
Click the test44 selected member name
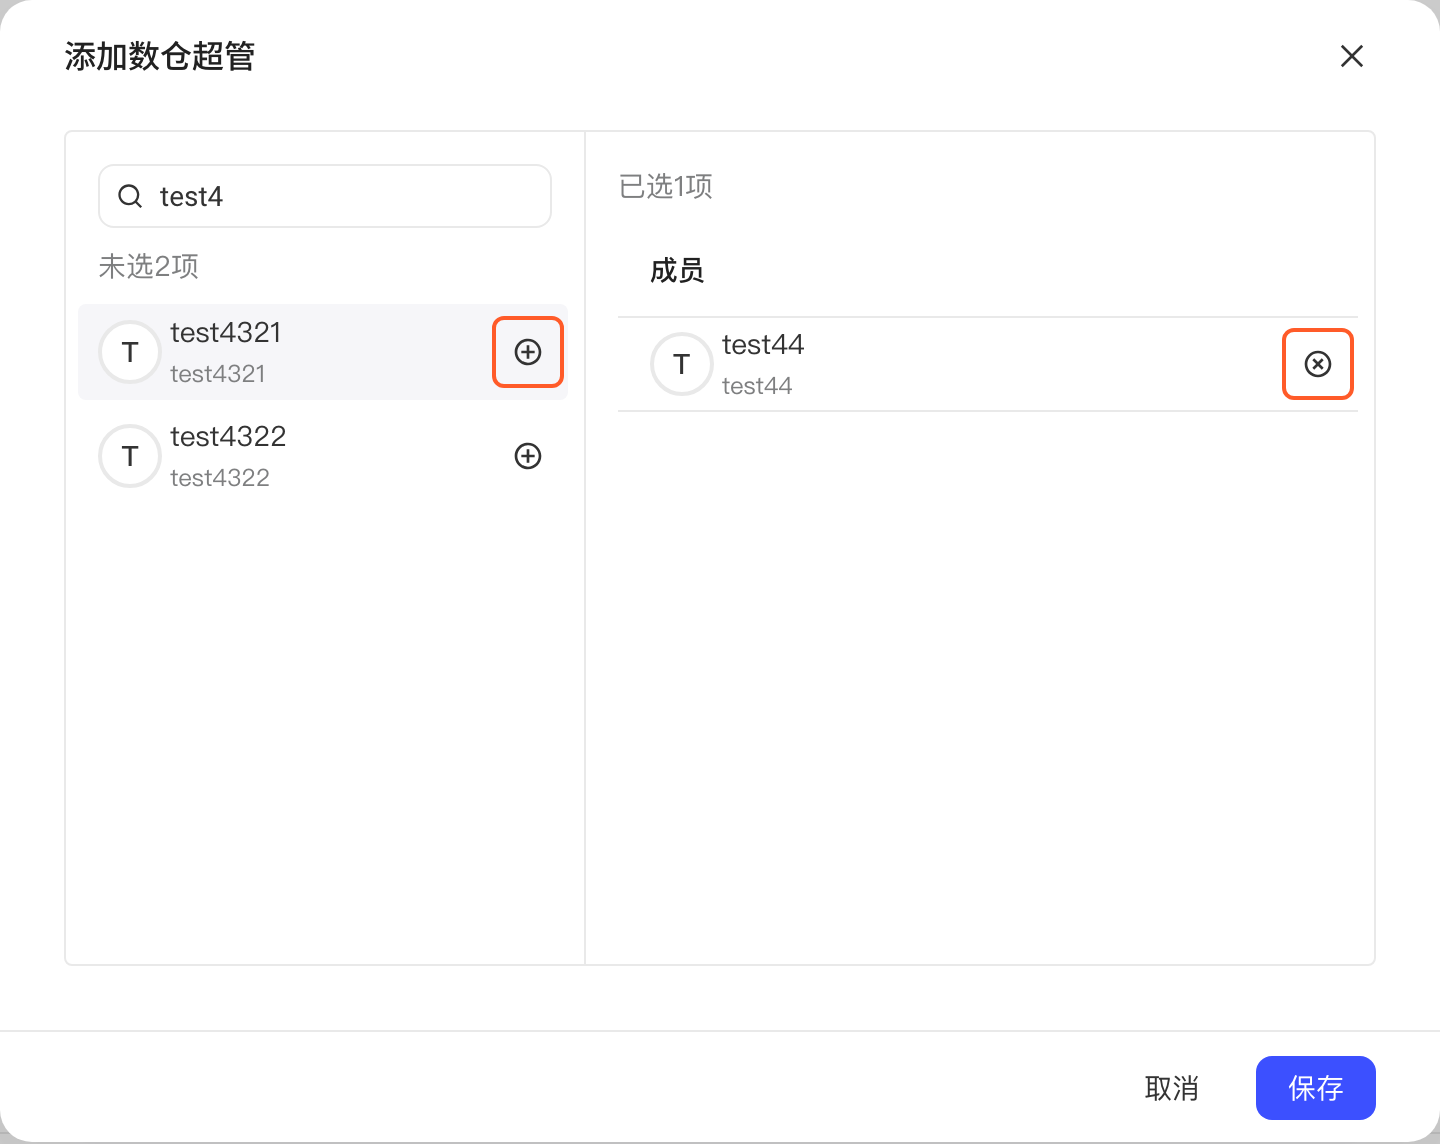(x=763, y=344)
